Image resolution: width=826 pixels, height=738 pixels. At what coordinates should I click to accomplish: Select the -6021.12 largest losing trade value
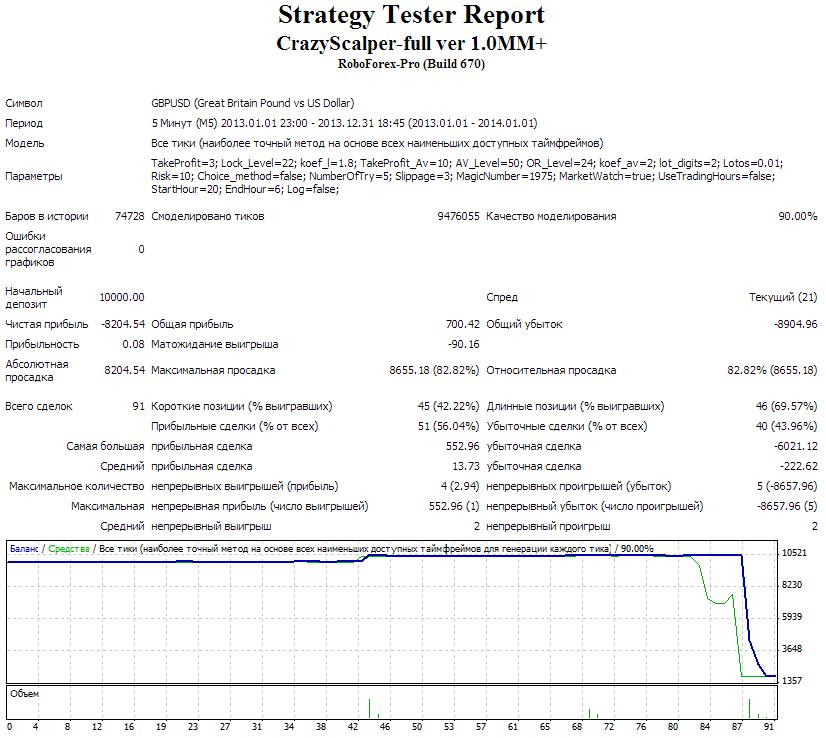[x=795, y=446]
